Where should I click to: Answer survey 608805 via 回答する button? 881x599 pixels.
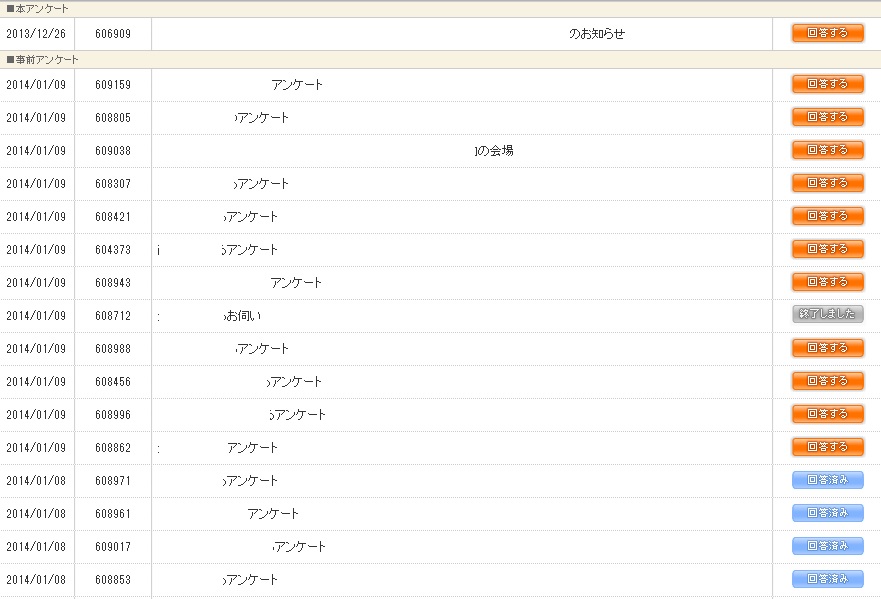827,117
